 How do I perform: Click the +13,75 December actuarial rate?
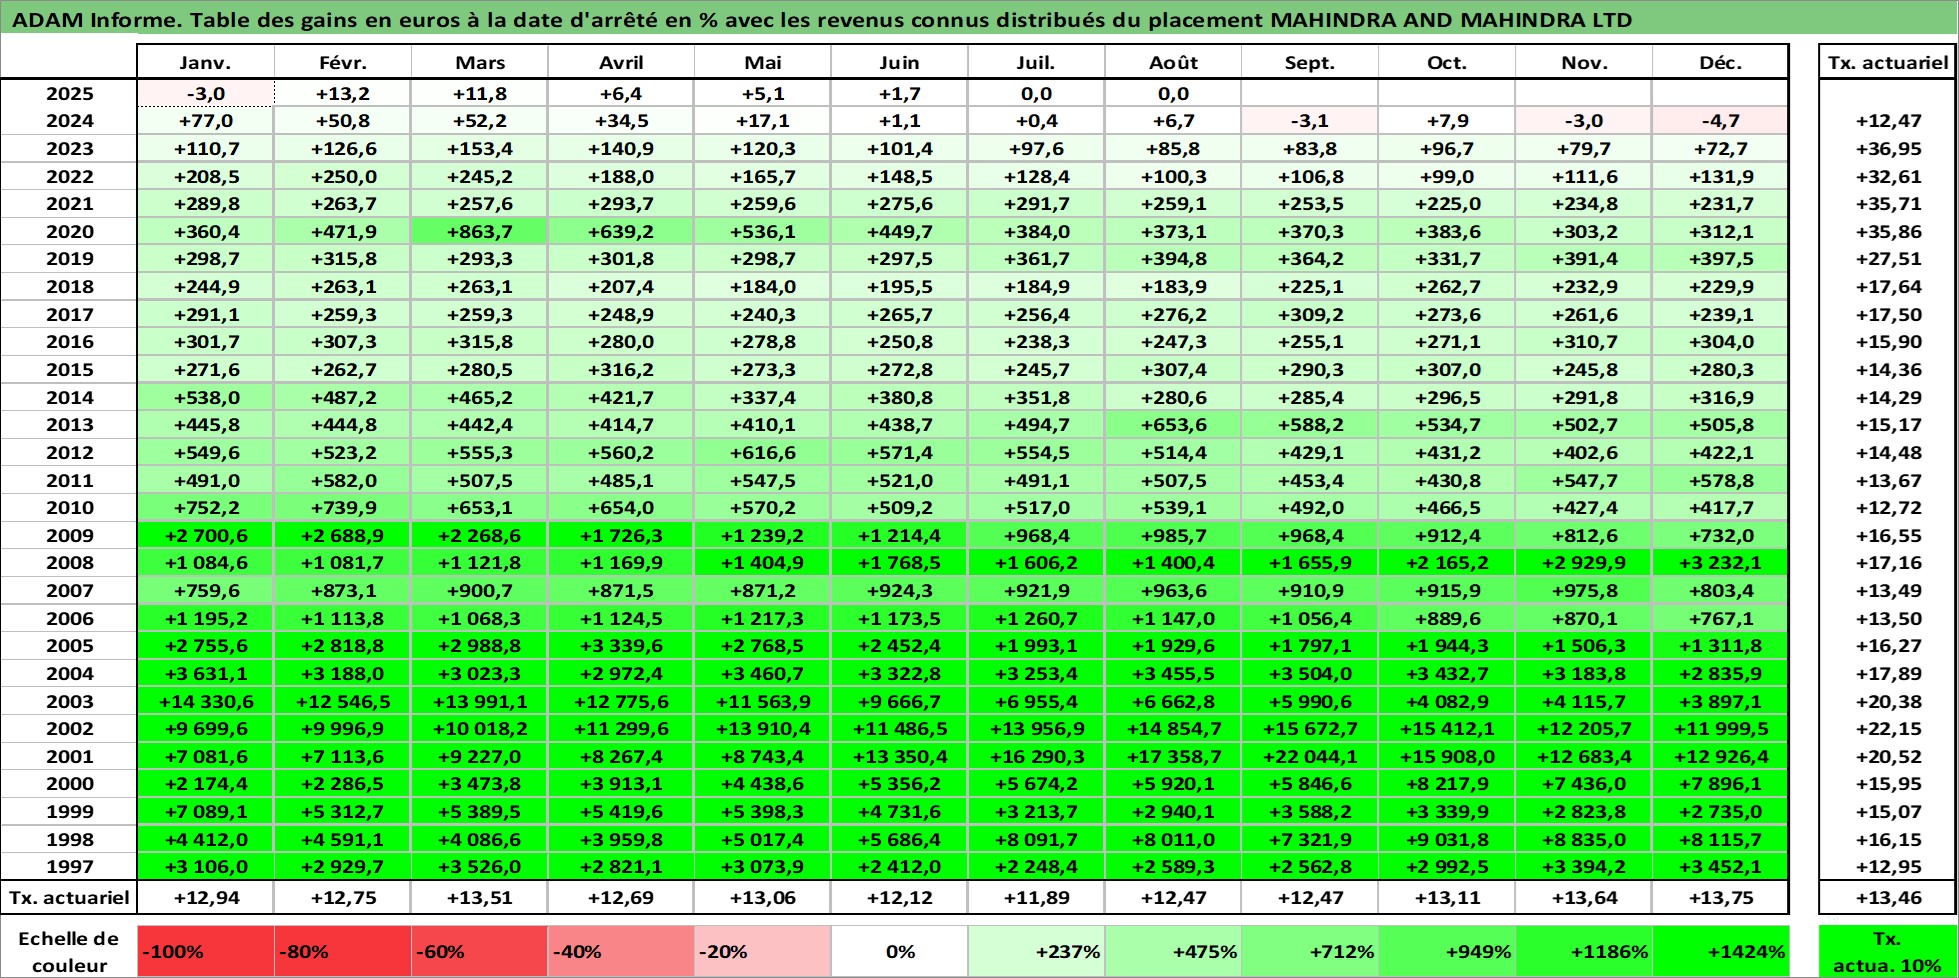click(x=1720, y=898)
